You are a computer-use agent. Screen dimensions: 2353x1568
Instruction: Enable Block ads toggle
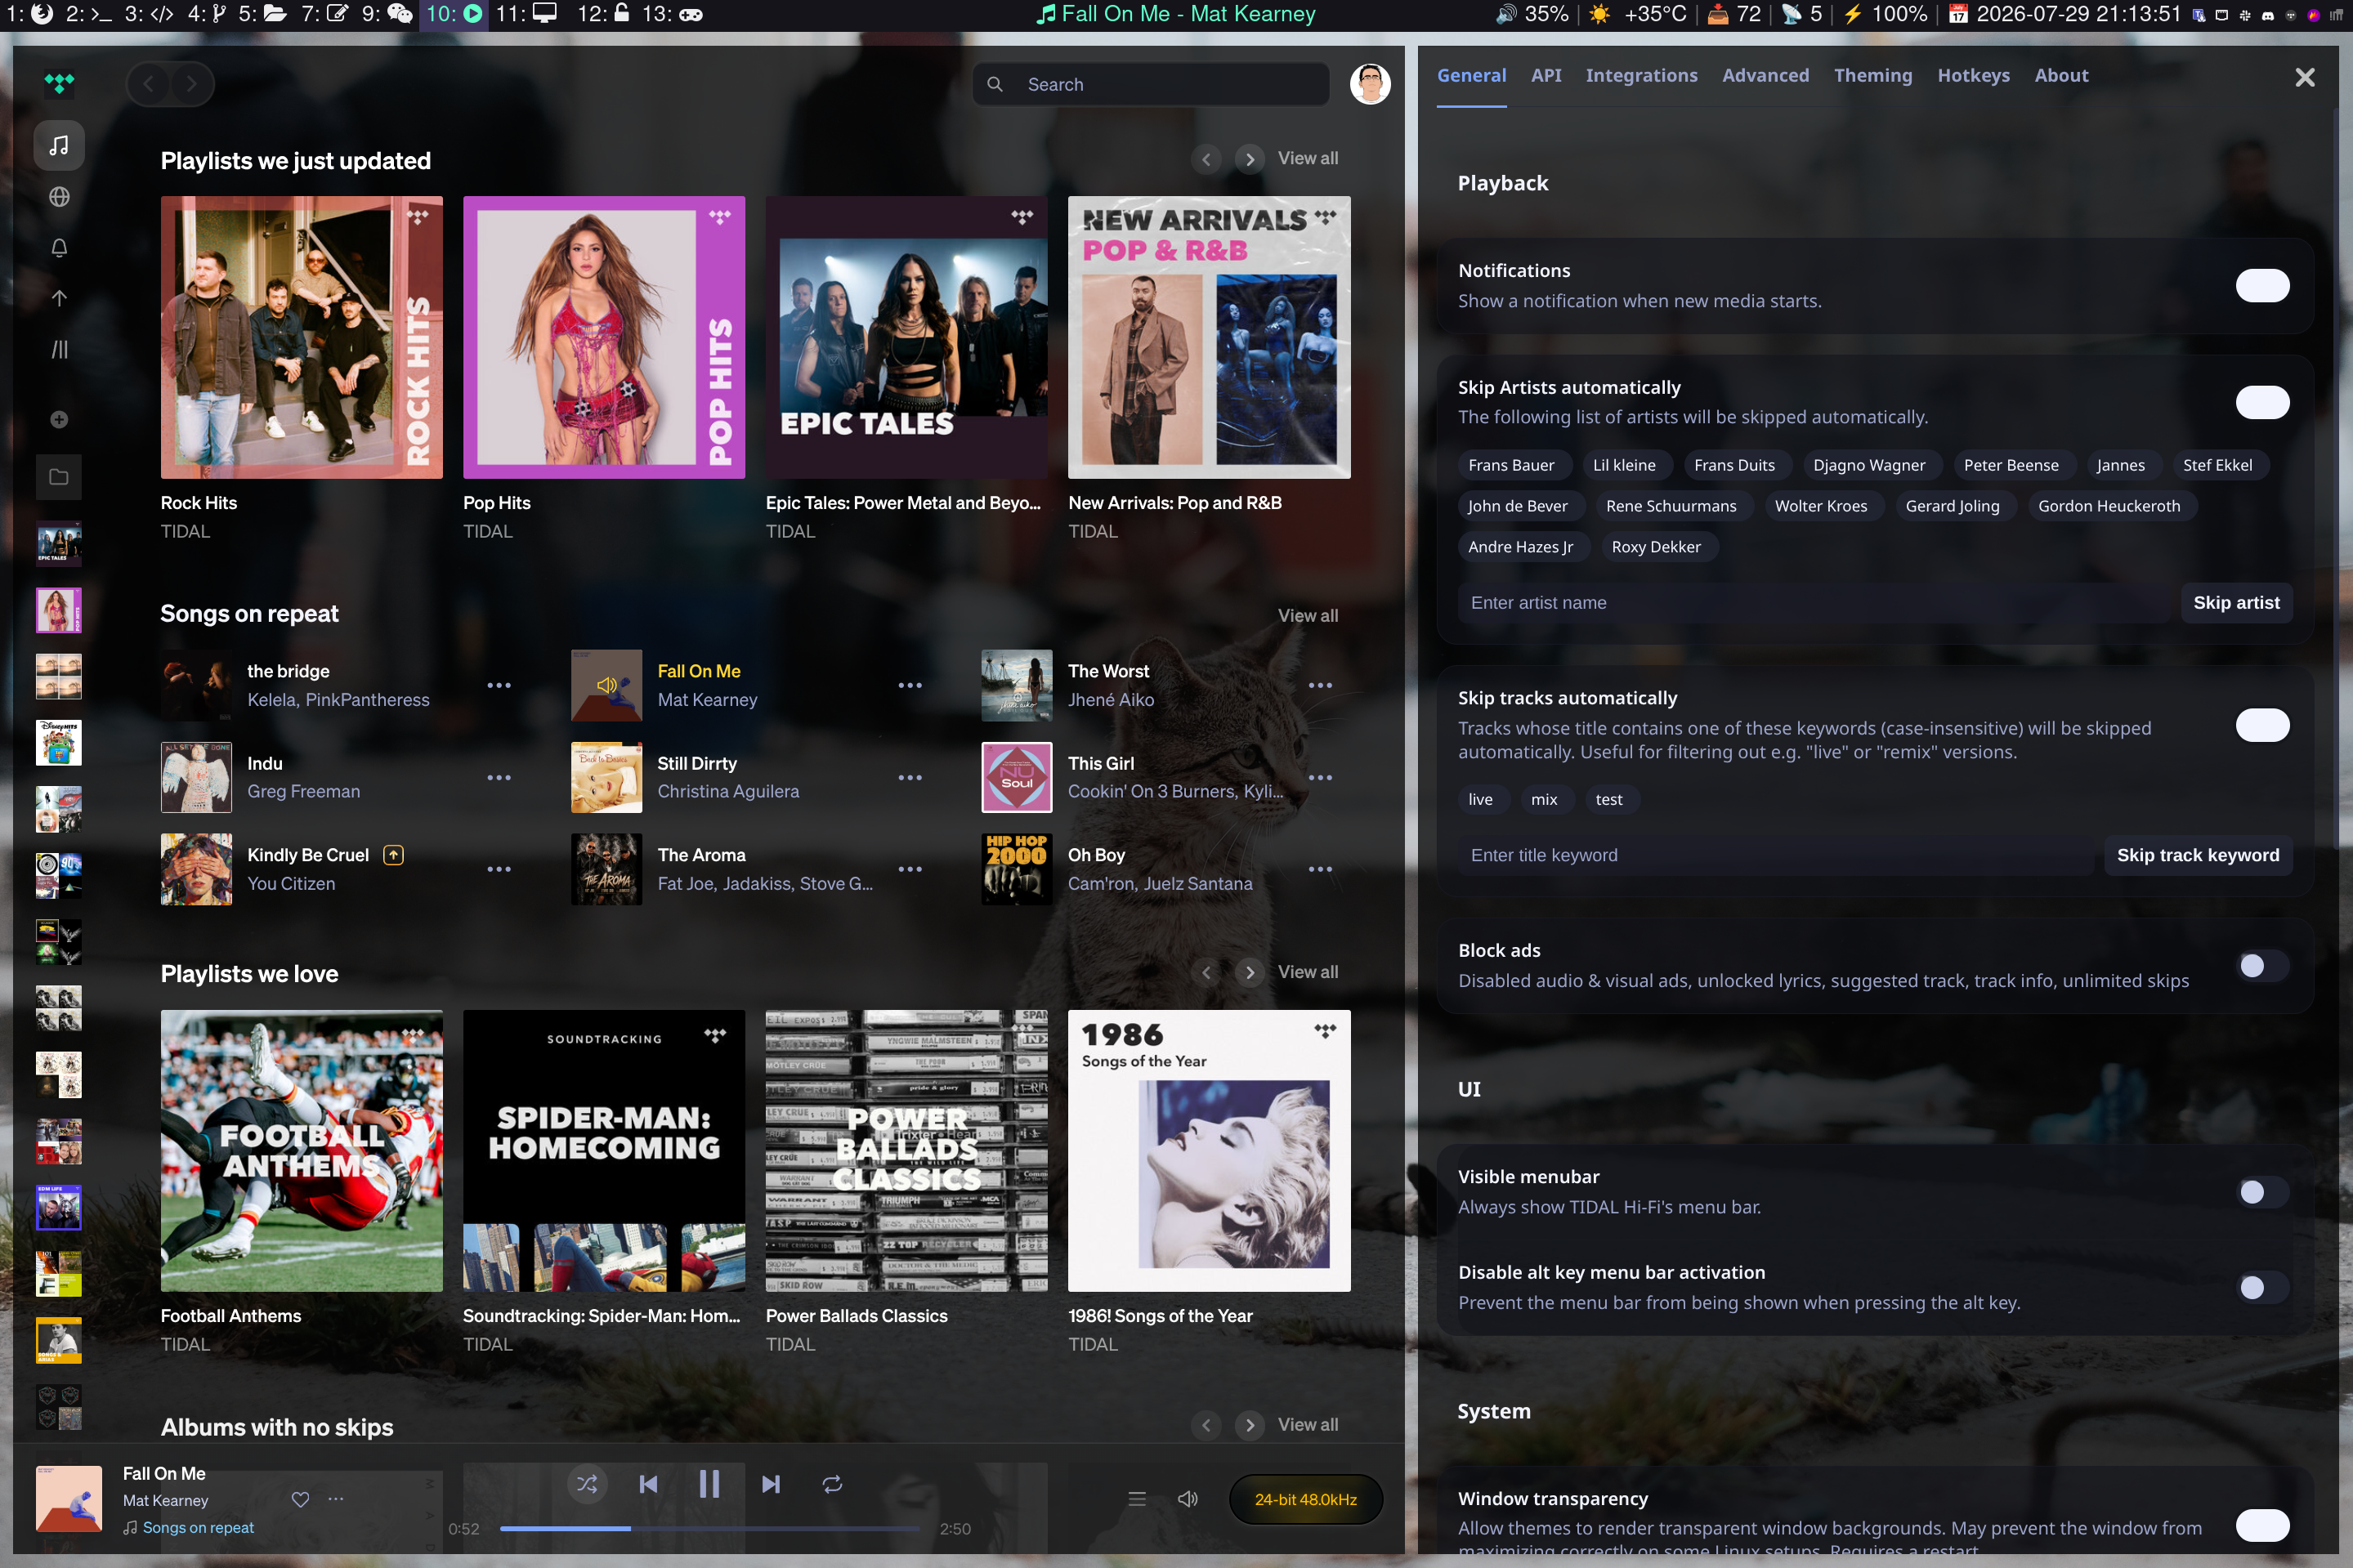[x=2262, y=965]
